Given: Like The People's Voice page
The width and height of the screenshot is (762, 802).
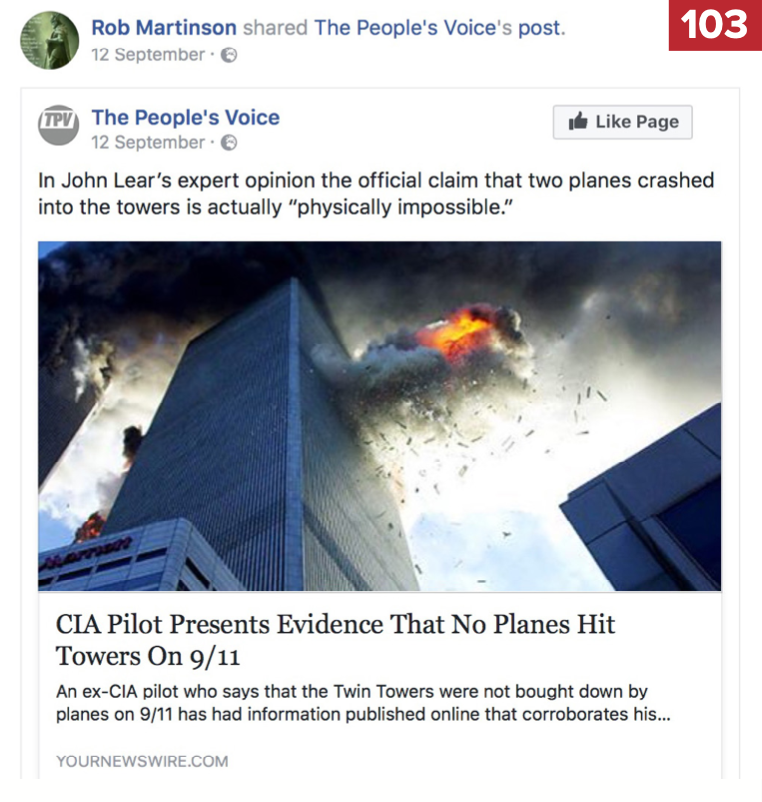Looking at the screenshot, I should pos(622,122).
